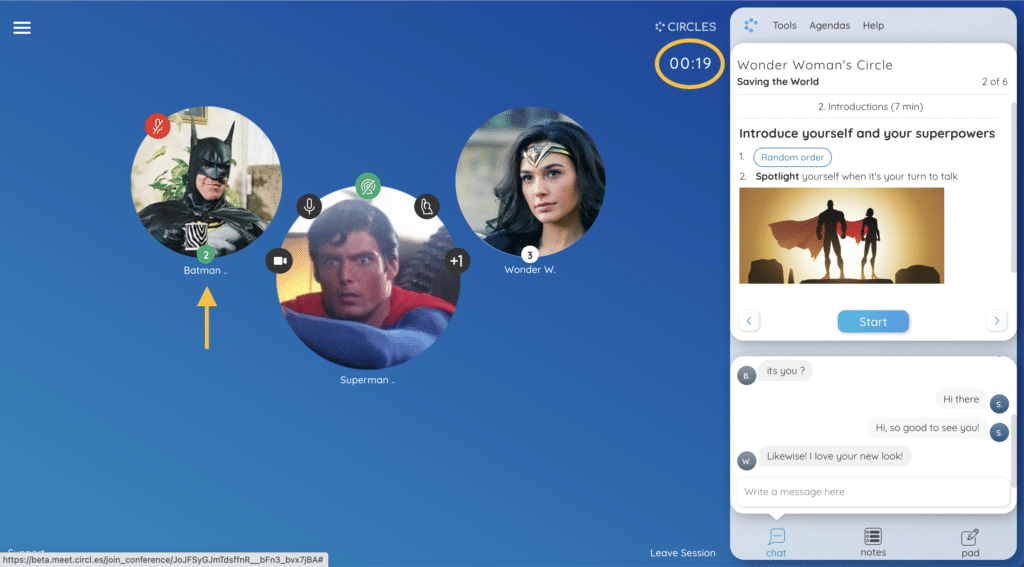Go to previous agenda step arrow

749,321
